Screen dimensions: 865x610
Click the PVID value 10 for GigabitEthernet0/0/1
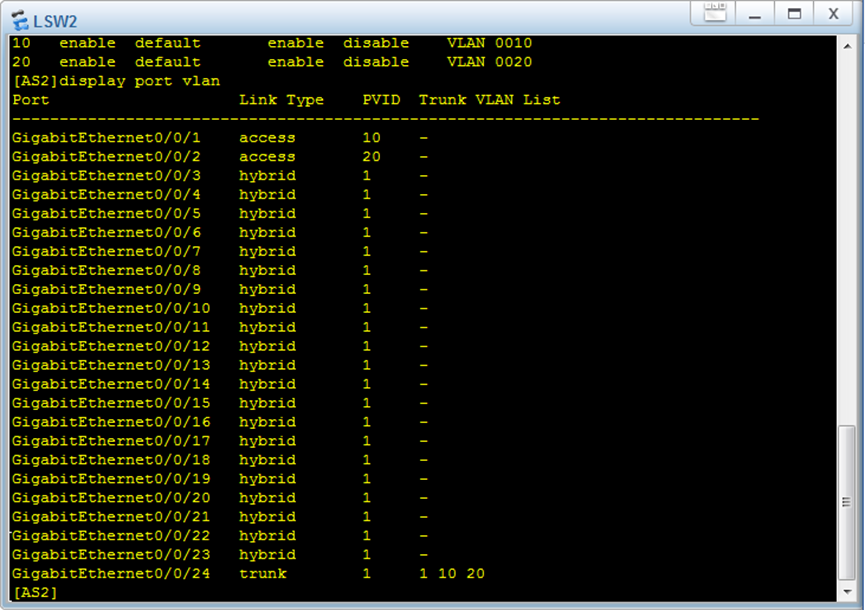tap(371, 138)
